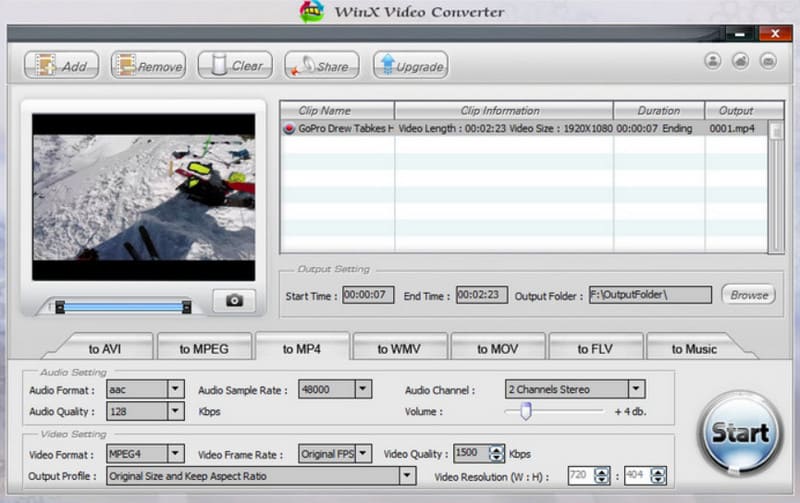Screen dimensions: 800x503
Task: Open the 'to MOV' tab
Action: (497, 349)
